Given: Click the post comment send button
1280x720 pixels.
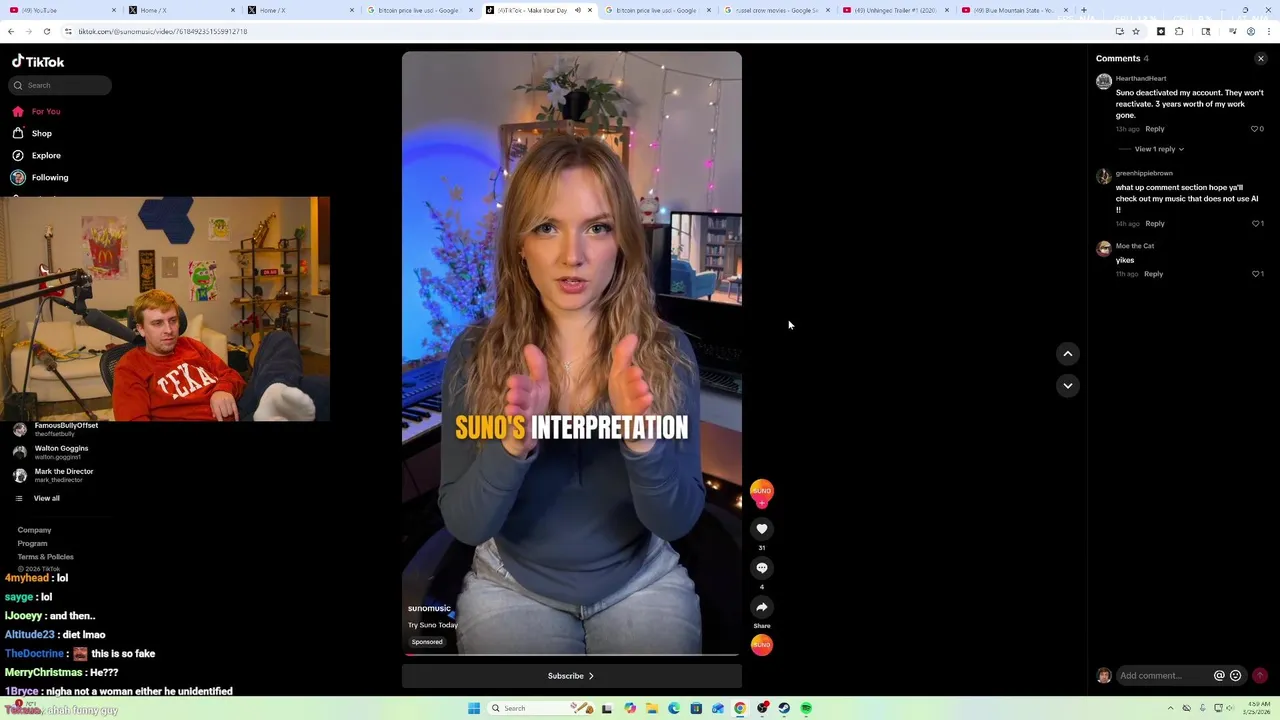Looking at the screenshot, I should [x=1260, y=676].
